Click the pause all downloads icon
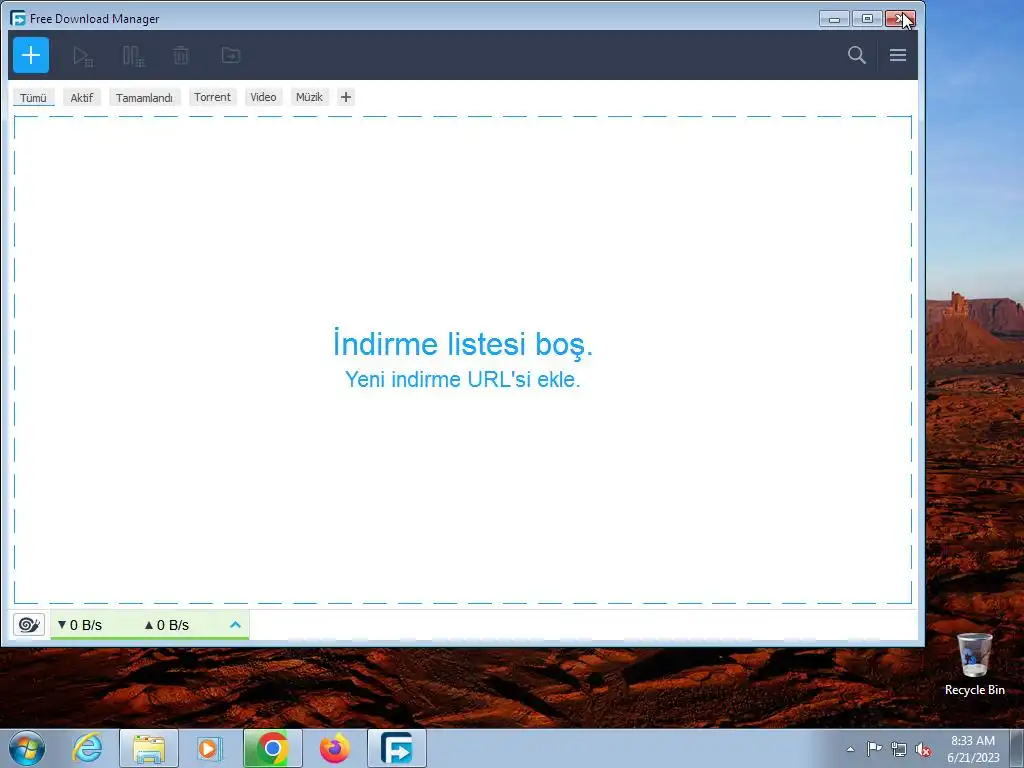Image resolution: width=1024 pixels, height=768 pixels. 133,56
